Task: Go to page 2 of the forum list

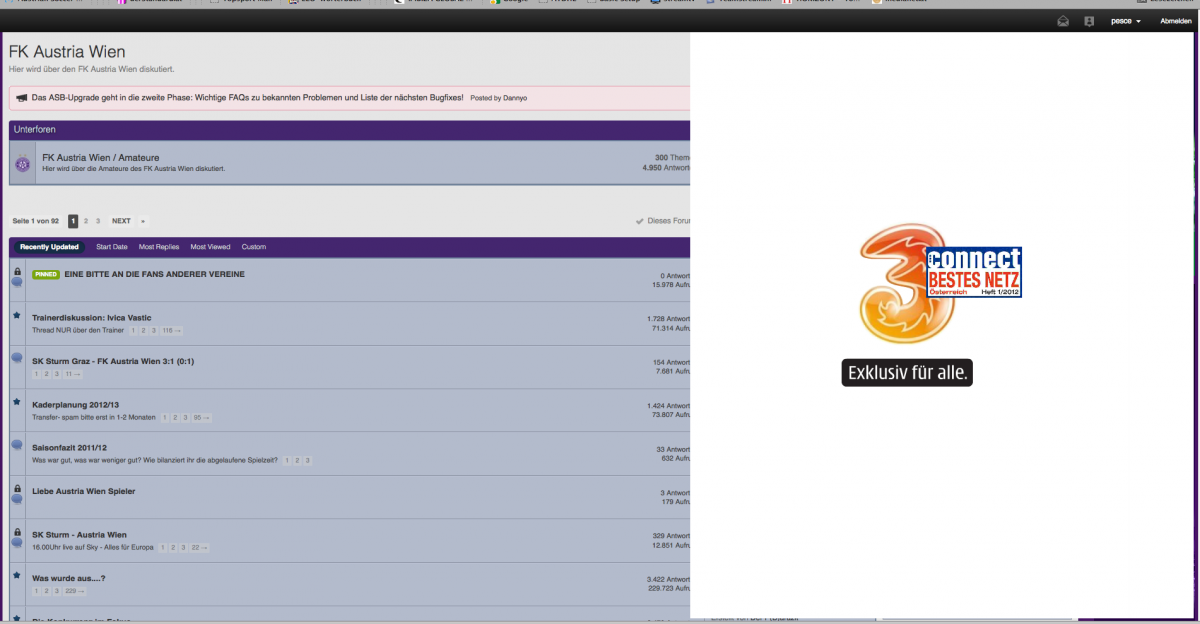Action: click(86, 221)
